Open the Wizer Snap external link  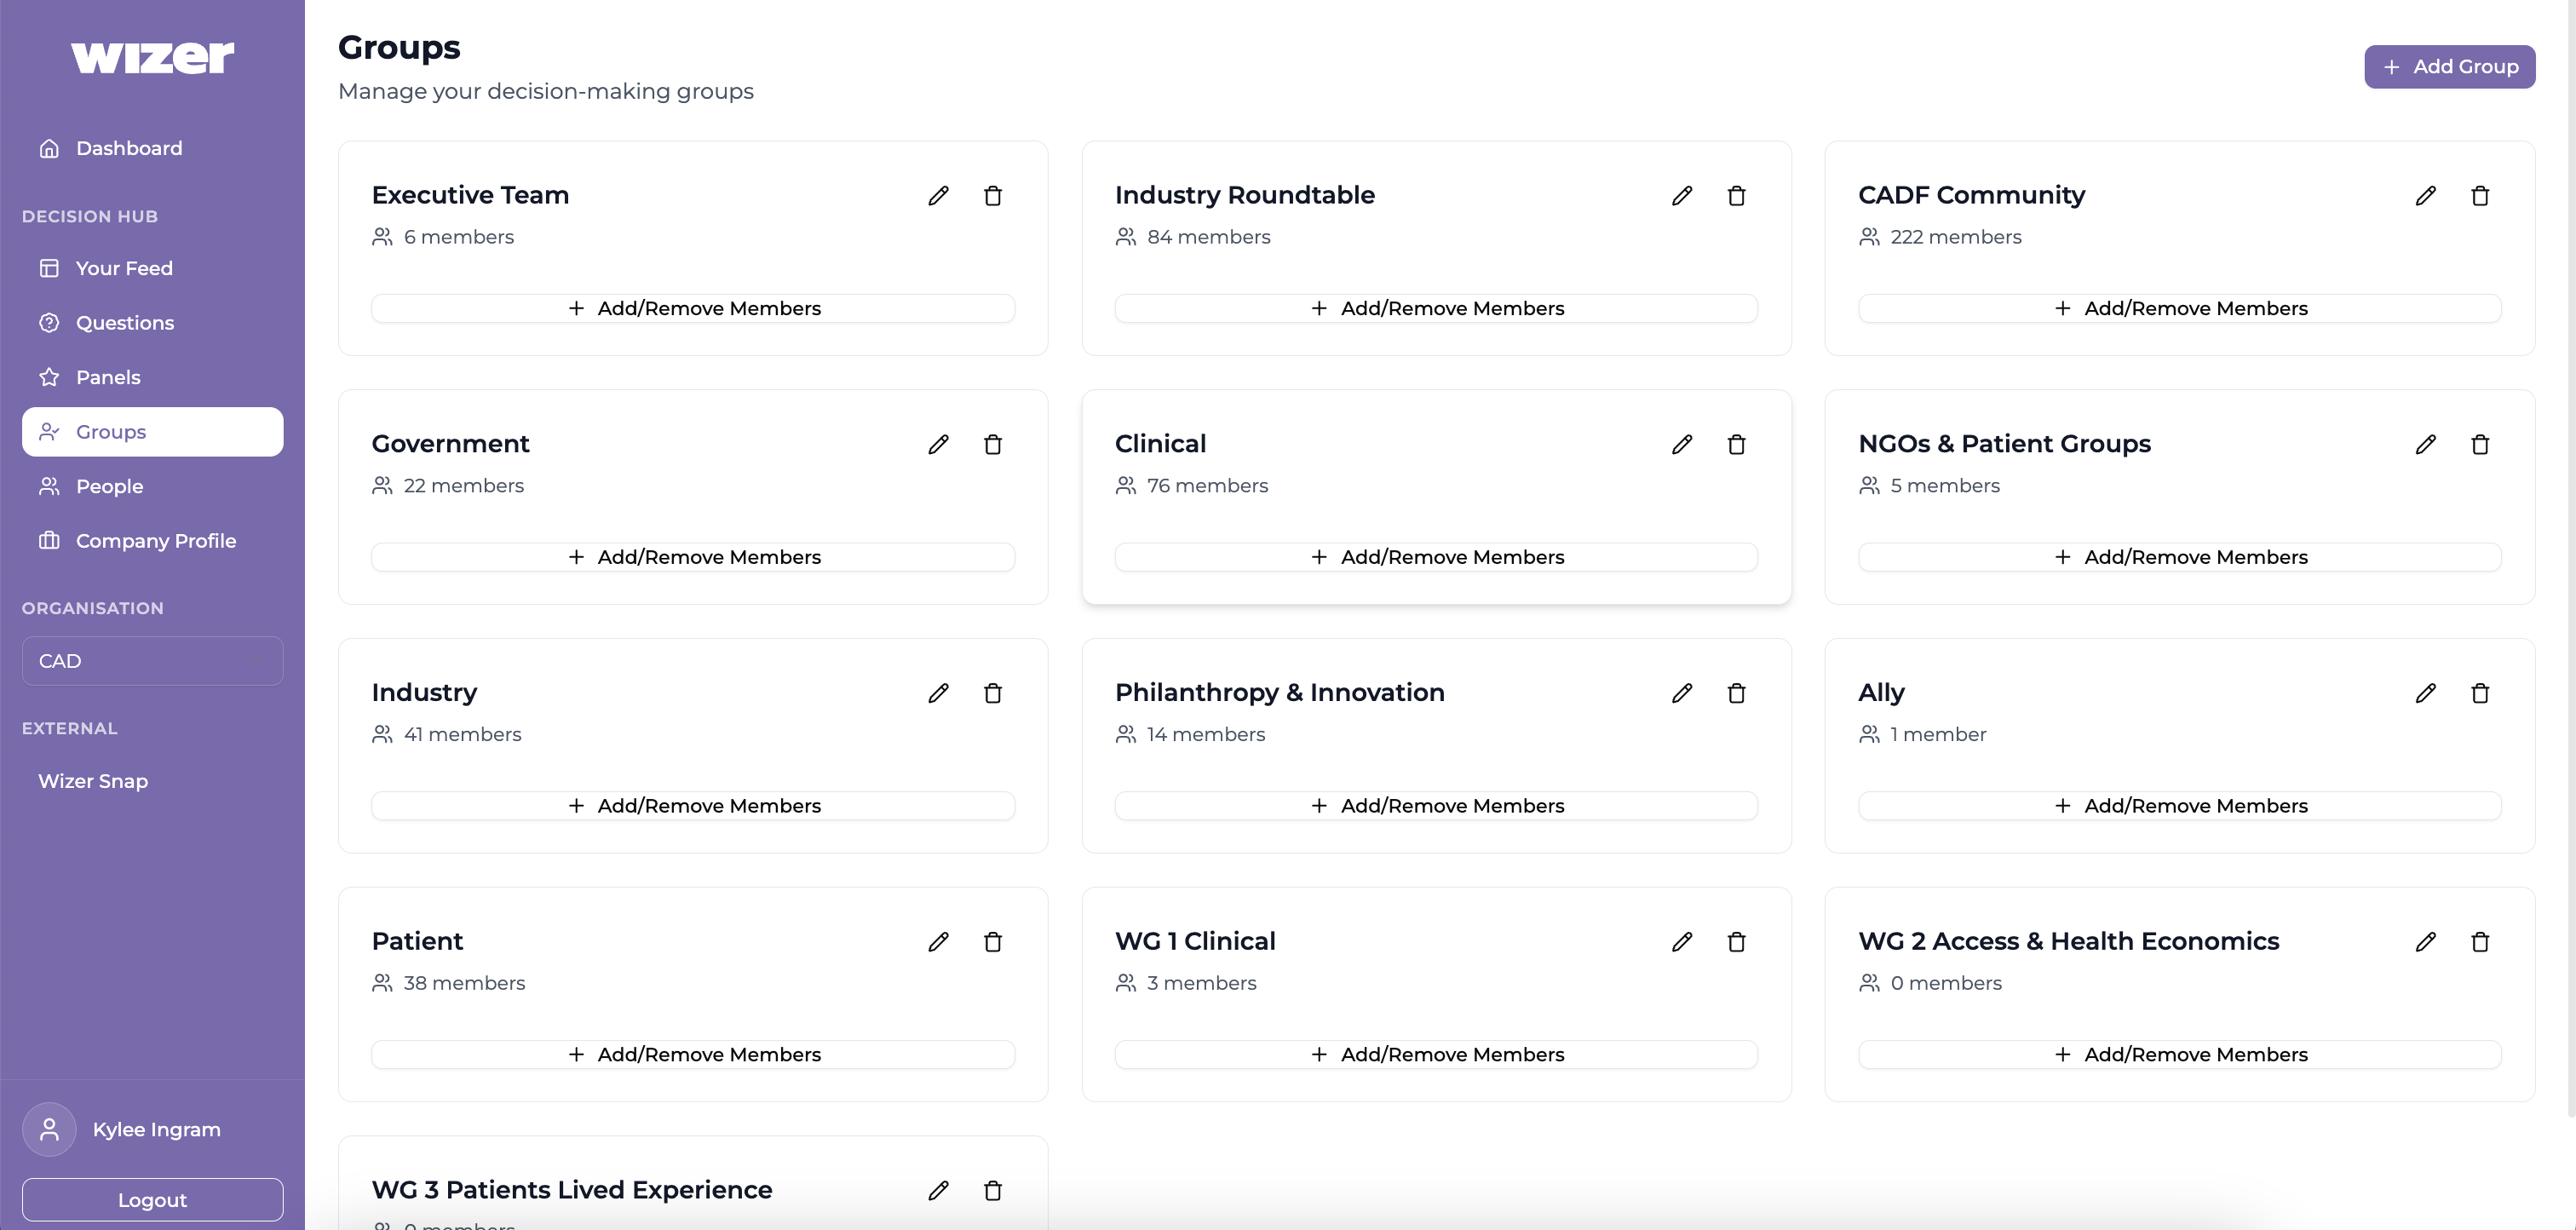click(93, 781)
